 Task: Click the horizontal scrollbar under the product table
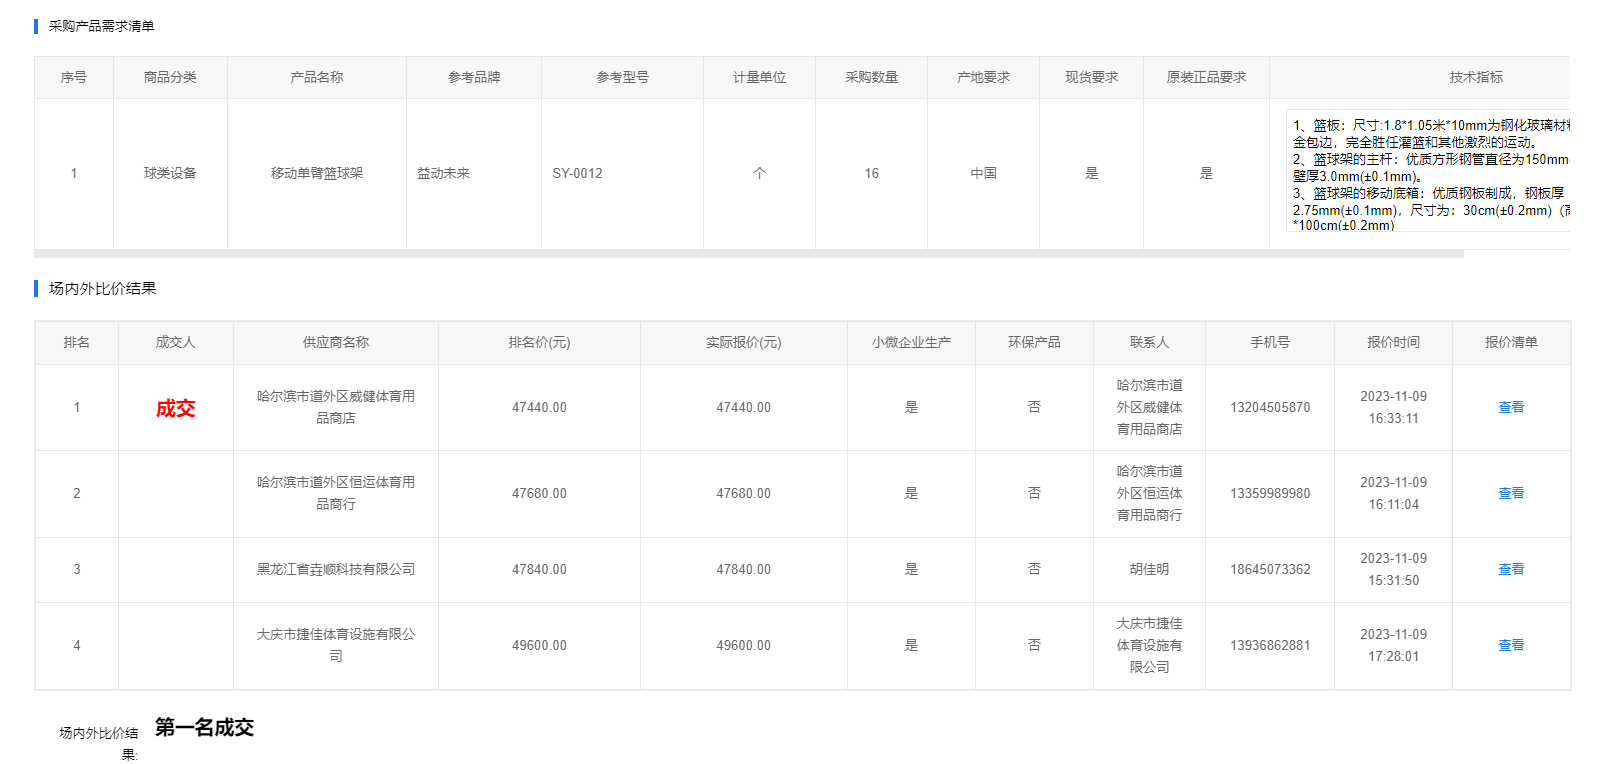click(x=748, y=254)
